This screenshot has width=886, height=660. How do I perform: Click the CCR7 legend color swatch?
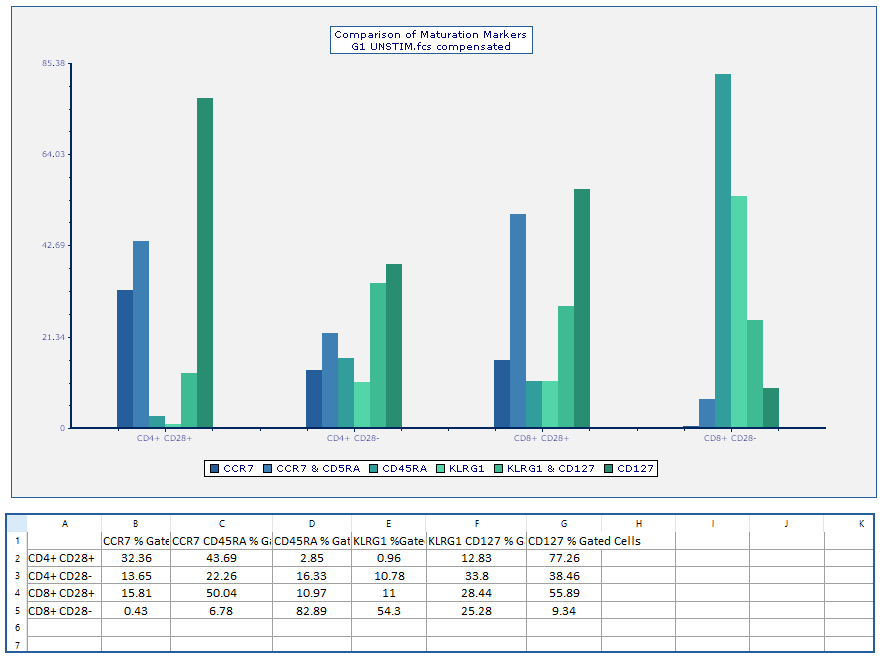point(215,468)
